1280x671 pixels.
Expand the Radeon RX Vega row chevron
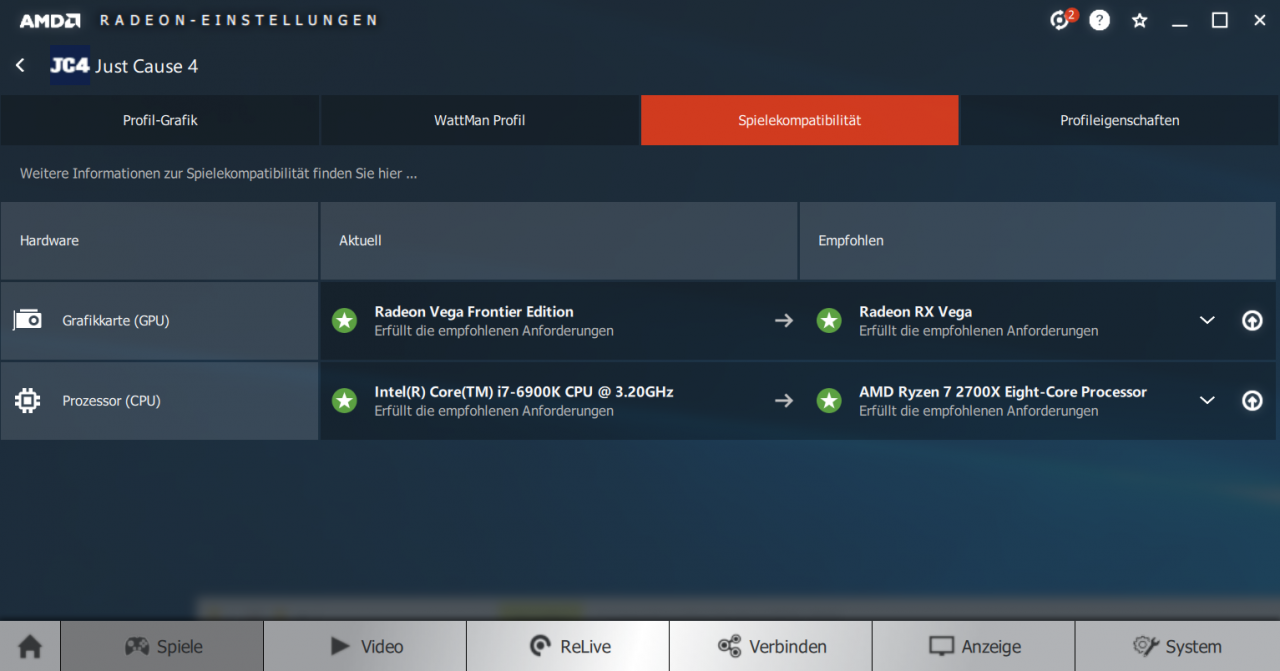(1207, 320)
